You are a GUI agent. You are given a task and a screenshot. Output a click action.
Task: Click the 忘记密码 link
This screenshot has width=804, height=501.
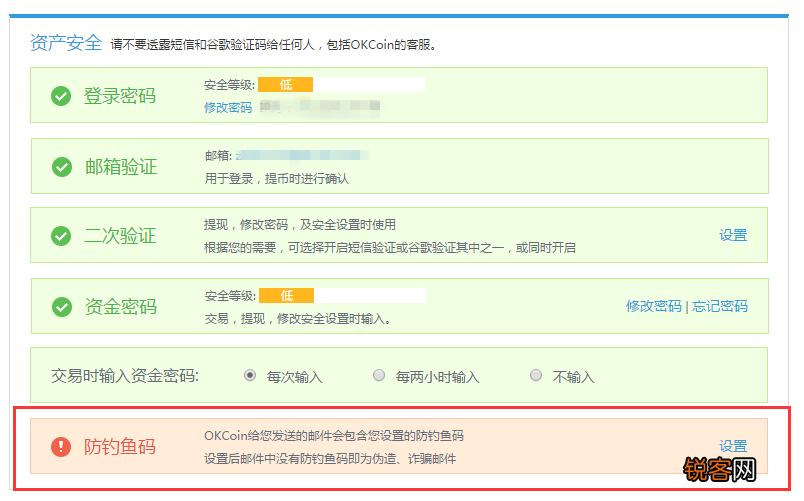tap(720, 306)
